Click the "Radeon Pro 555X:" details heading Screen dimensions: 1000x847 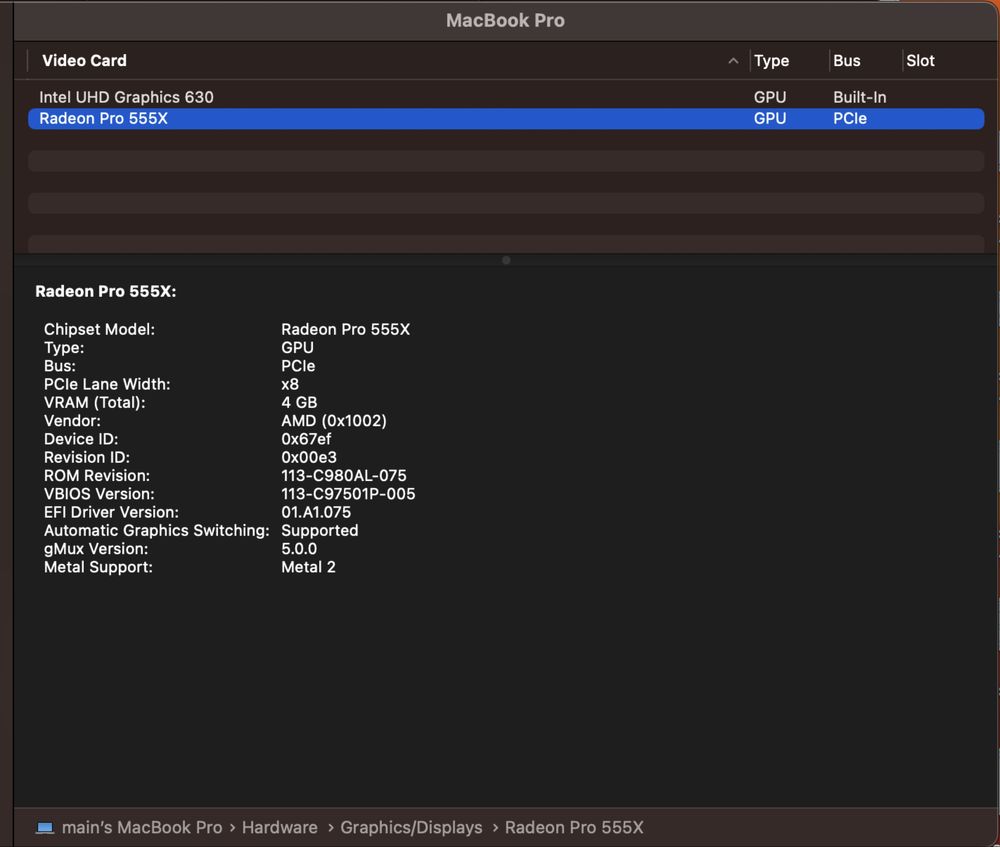[x=106, y=291]
